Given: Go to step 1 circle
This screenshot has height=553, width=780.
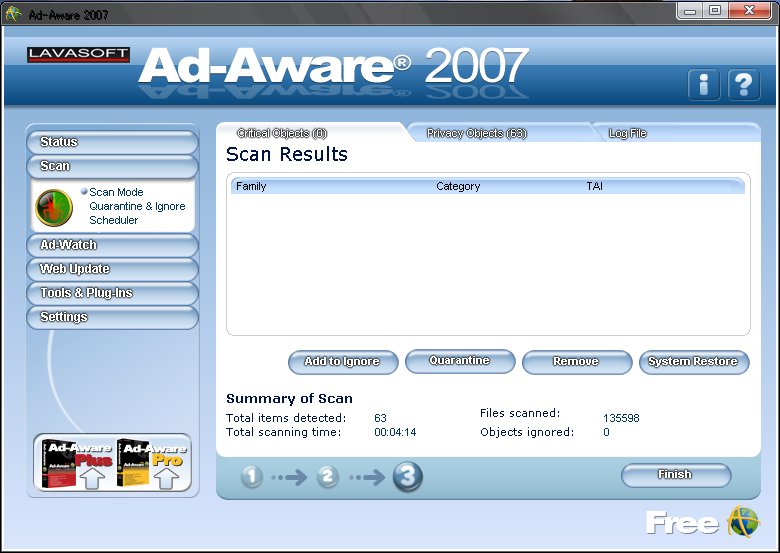Looking at the screenshot, I should click(x=252, y=476).
